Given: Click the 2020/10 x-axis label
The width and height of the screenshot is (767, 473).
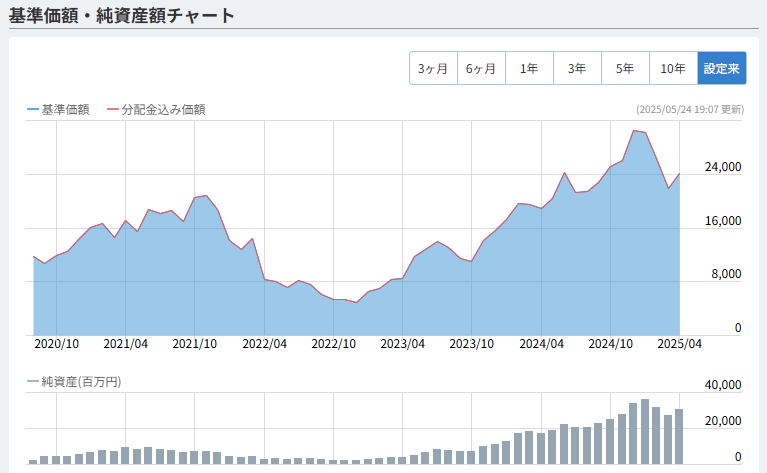Looking at the screenshot, I should [x=56, y=344].
